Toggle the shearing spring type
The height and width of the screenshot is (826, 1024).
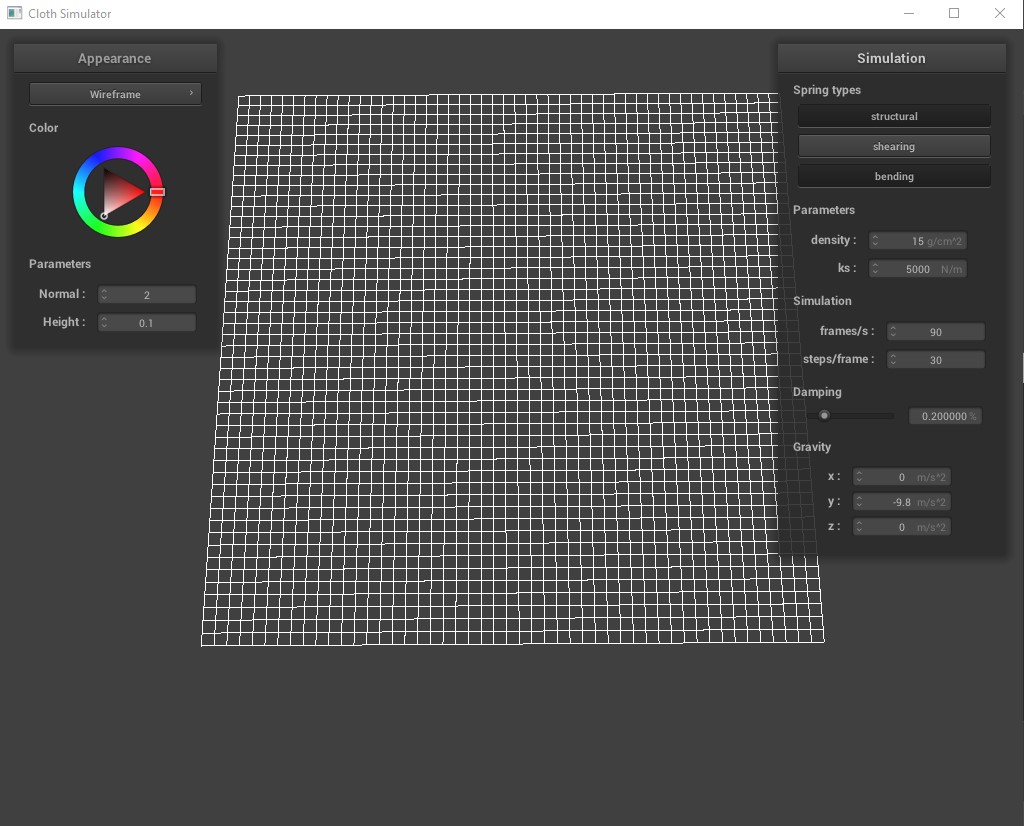(893, 147)
